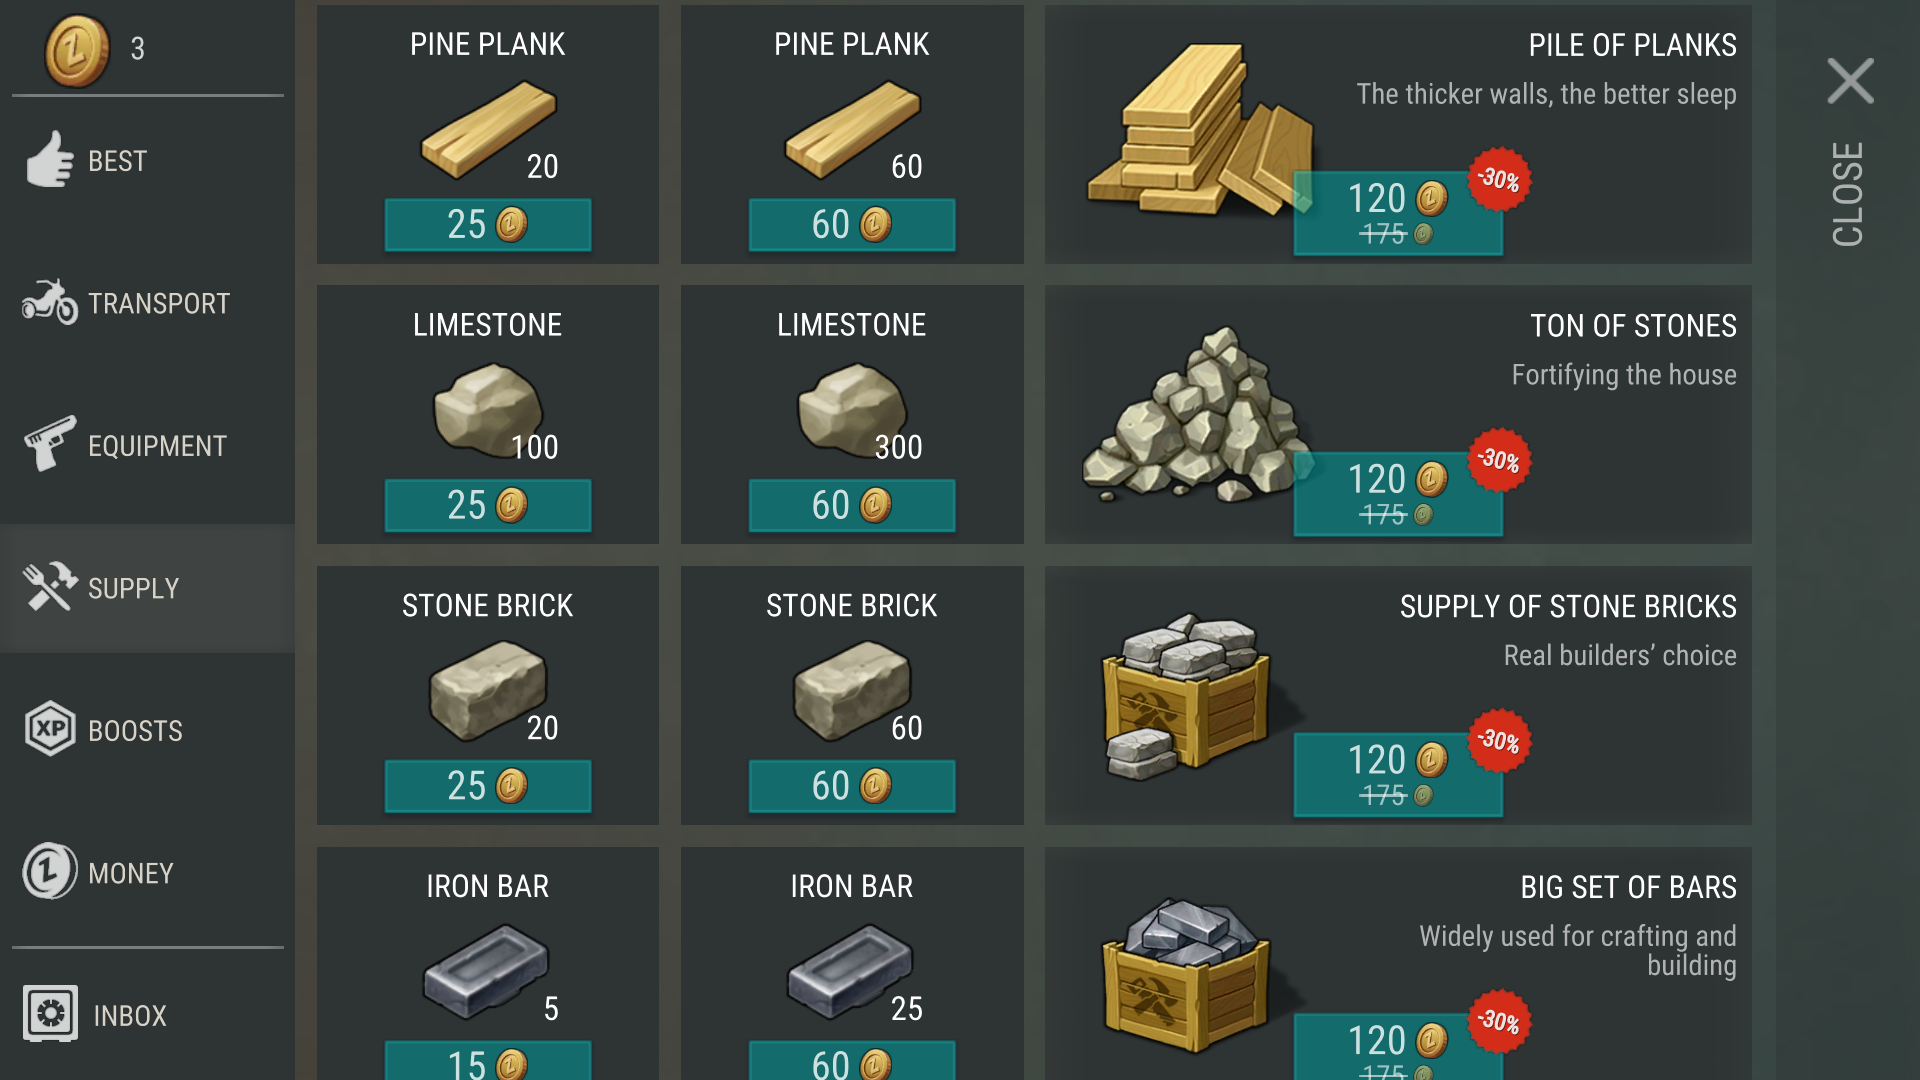Open the Equipment pistol icon
This screenshot has width=1920, height=1080.
49,444
